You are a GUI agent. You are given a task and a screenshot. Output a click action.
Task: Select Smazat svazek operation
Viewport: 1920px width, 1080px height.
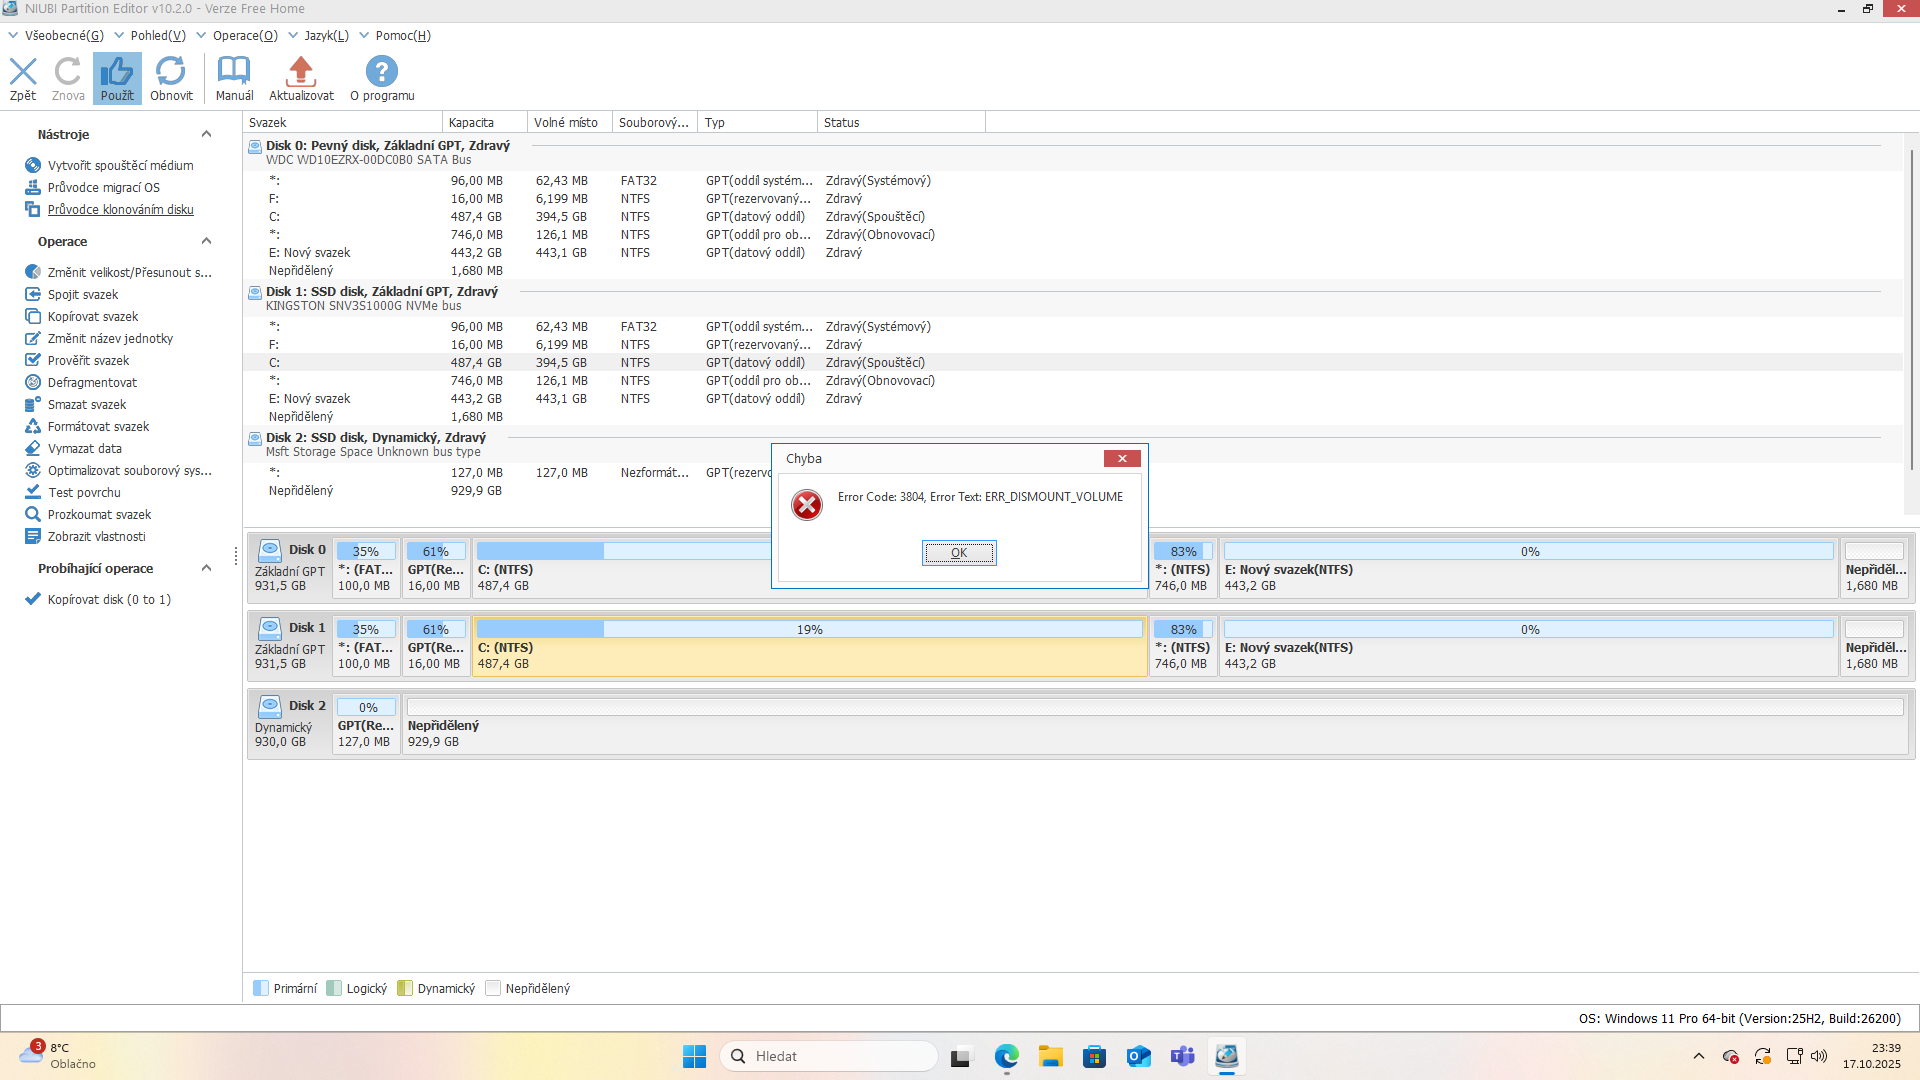point(87,405)
